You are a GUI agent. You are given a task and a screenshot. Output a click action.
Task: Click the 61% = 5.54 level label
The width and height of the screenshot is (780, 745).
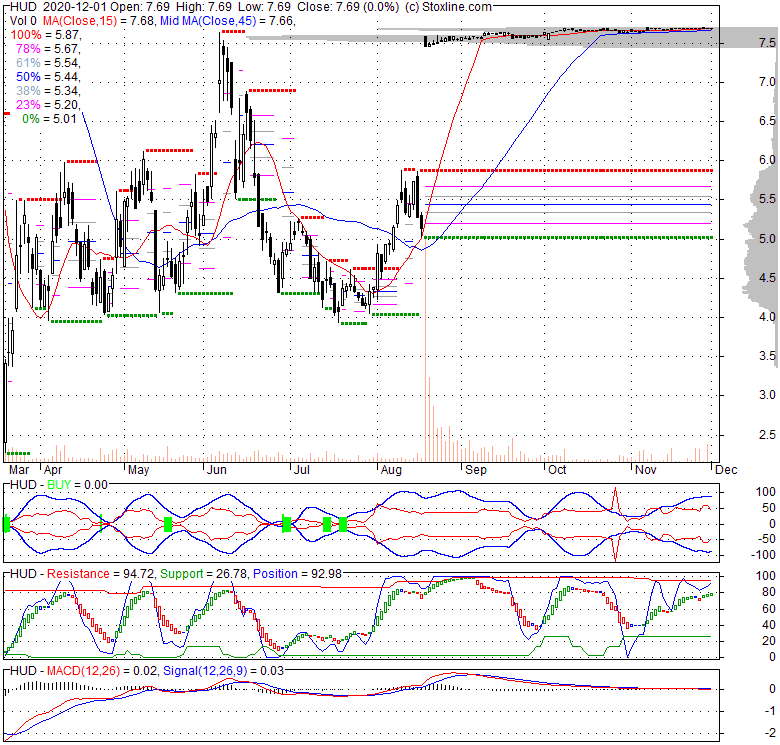[x=47, y=63]
